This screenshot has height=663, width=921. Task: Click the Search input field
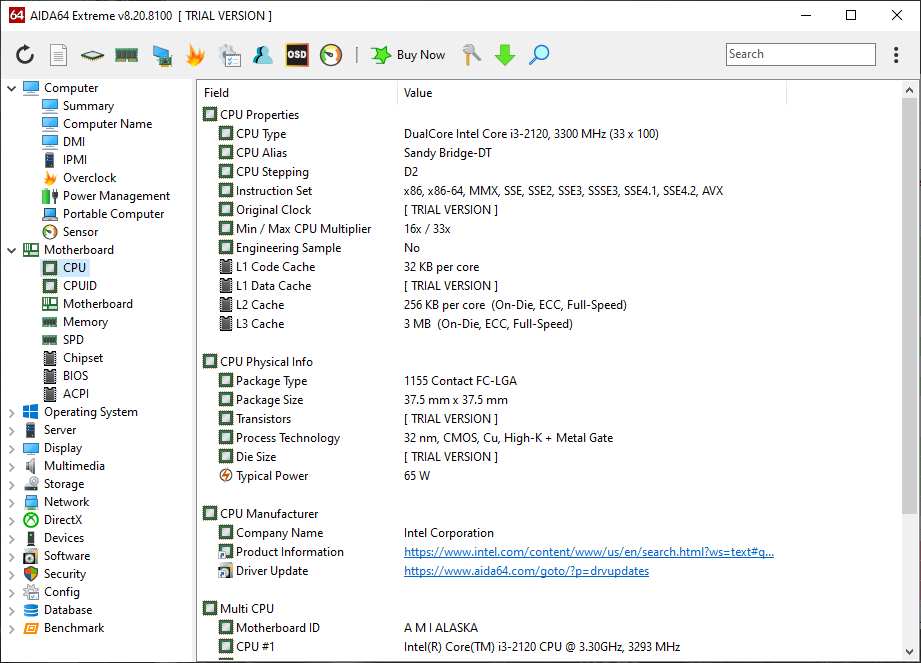(x=800, y=55)
